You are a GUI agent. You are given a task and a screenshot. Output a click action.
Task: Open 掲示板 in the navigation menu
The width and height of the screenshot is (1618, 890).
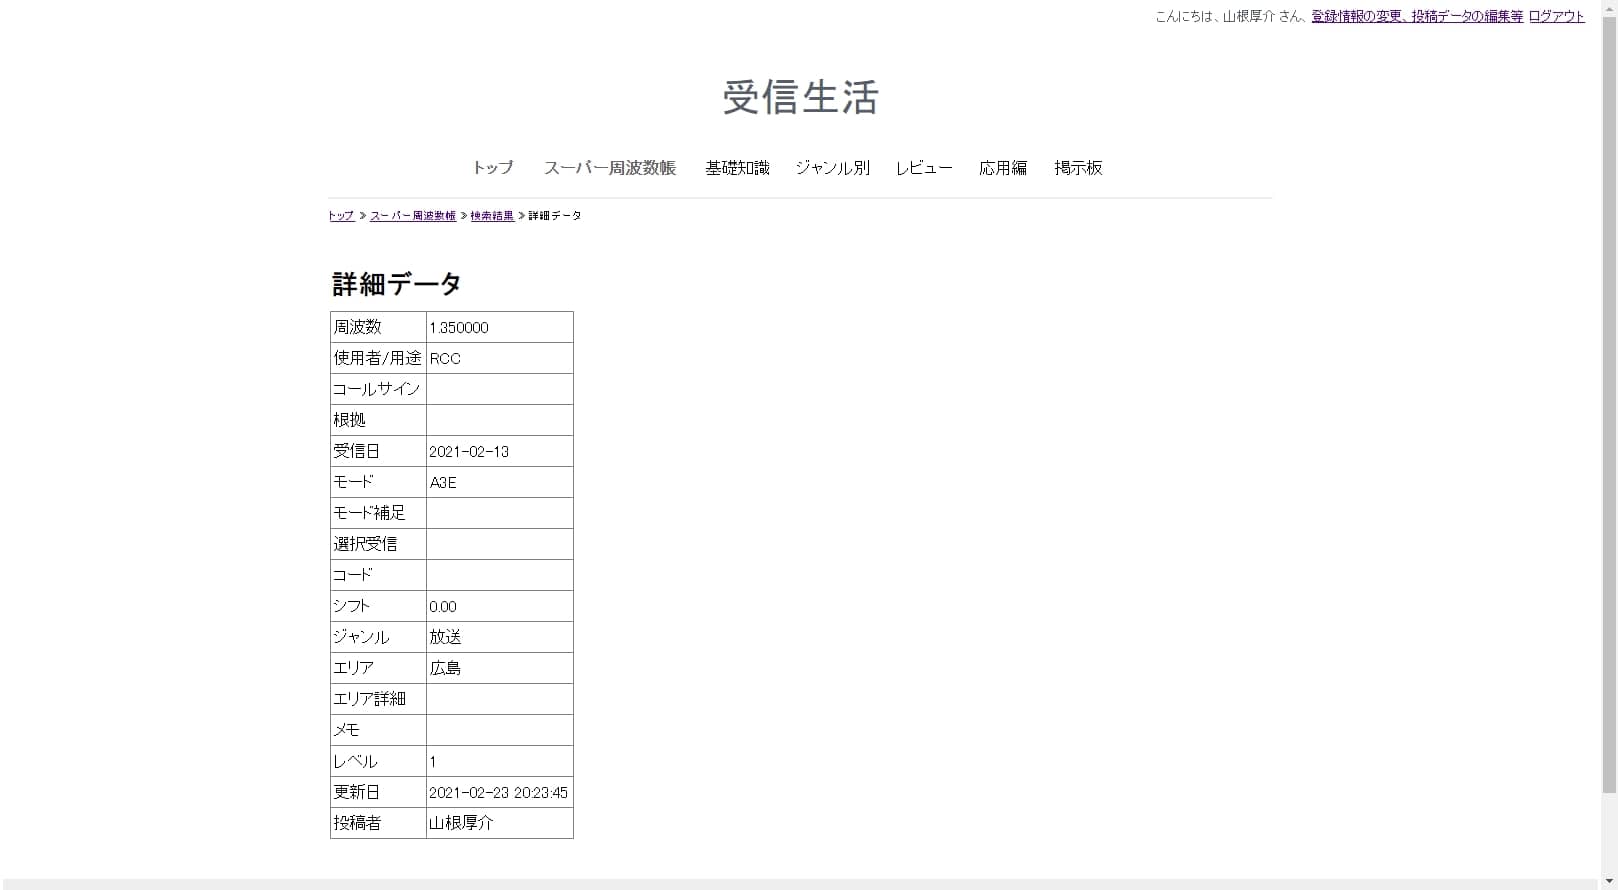pyautogui.click(x=1078, y=168)
